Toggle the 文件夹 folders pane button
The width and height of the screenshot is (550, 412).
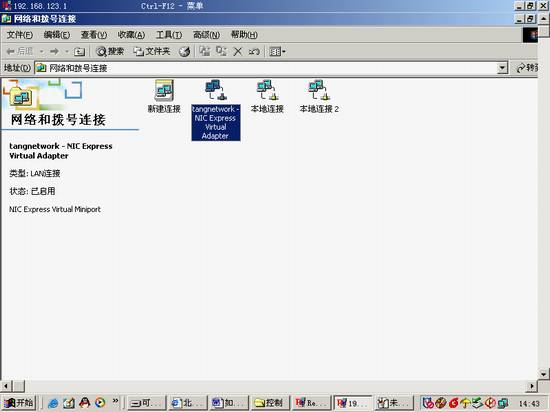[x=152, y=52]
